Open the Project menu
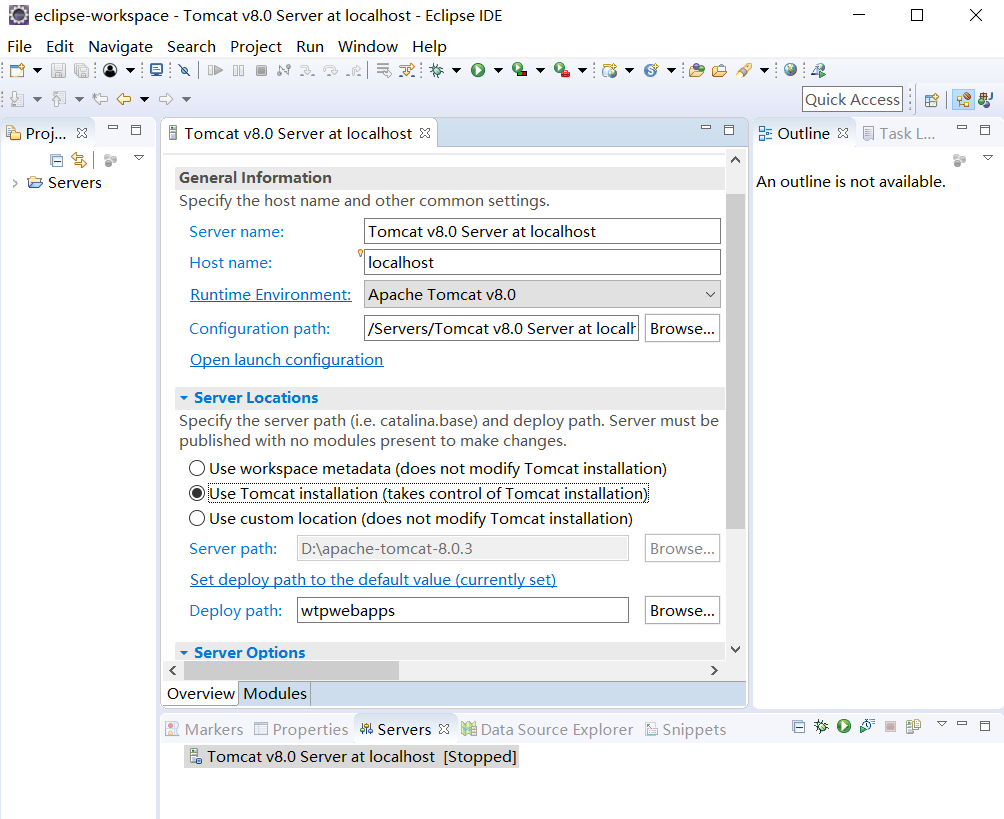 (x=255, y=47)
